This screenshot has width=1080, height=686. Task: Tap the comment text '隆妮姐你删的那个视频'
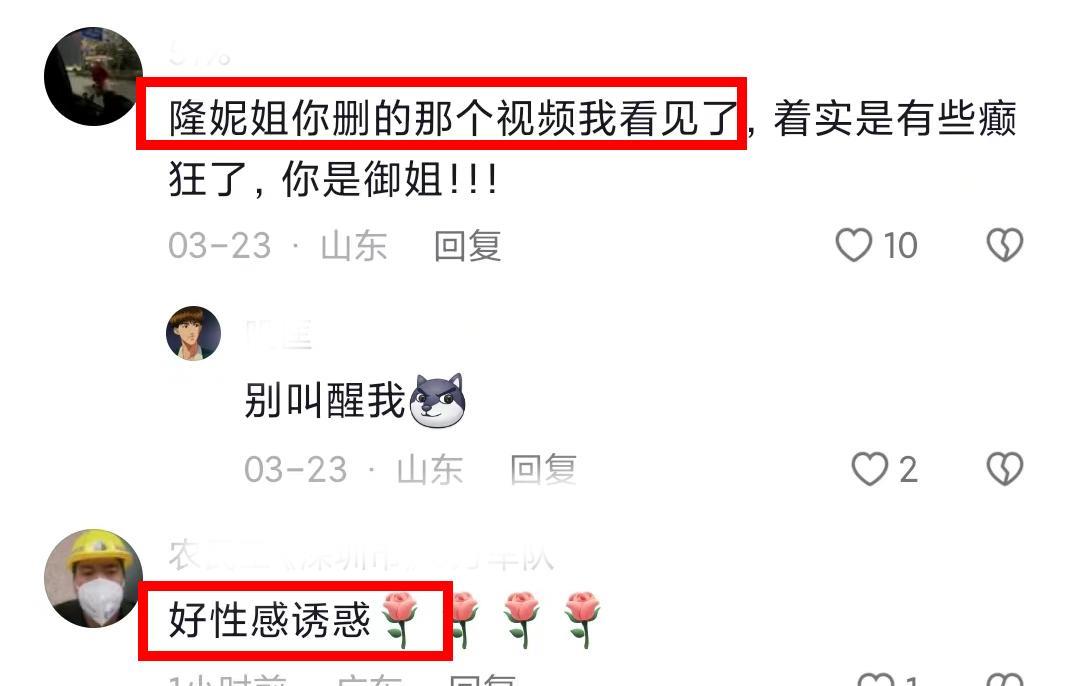373,118
